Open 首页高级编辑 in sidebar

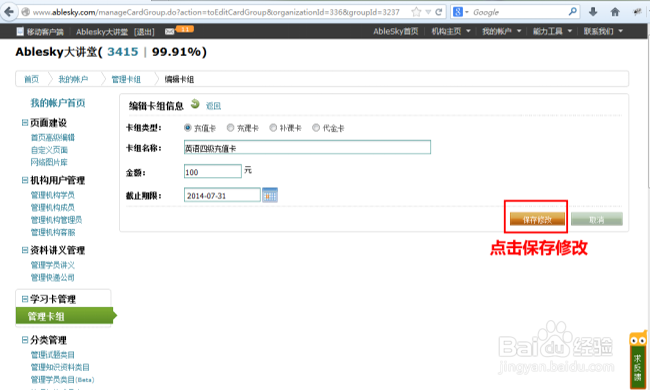[53, 137]
